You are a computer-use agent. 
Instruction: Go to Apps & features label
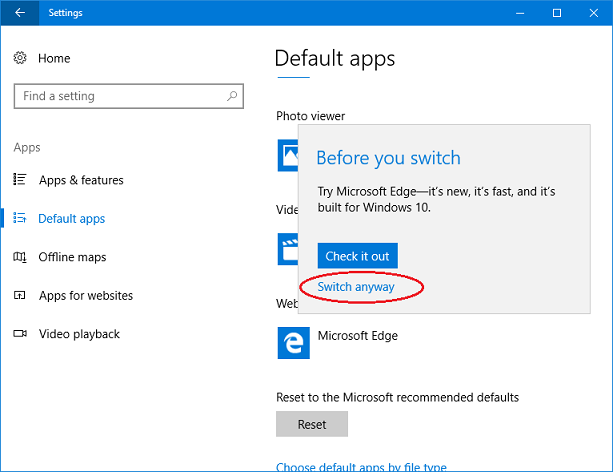[x=81, y=180]
